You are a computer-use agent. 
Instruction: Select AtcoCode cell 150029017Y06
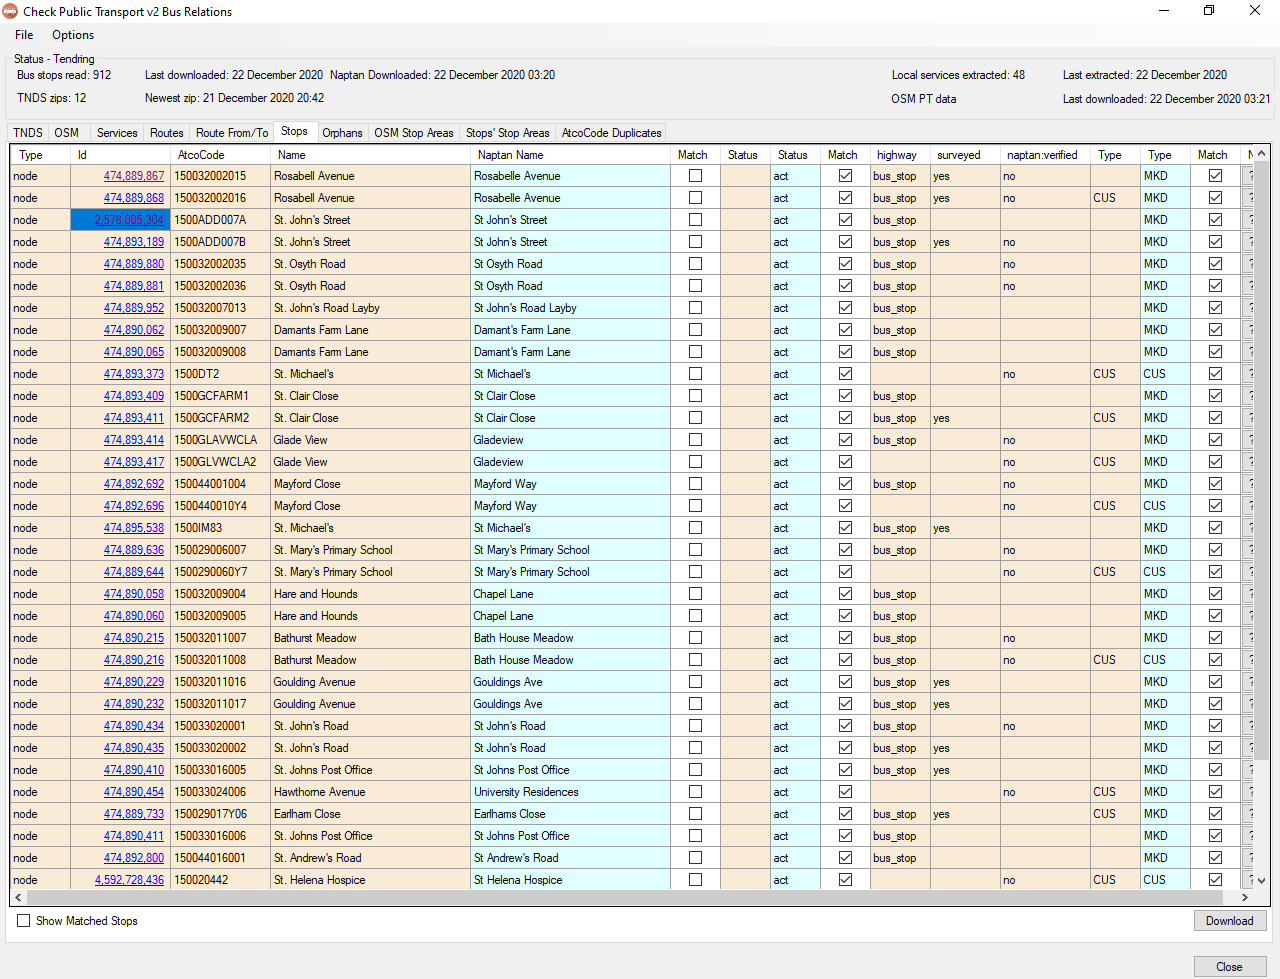[220, 814]
